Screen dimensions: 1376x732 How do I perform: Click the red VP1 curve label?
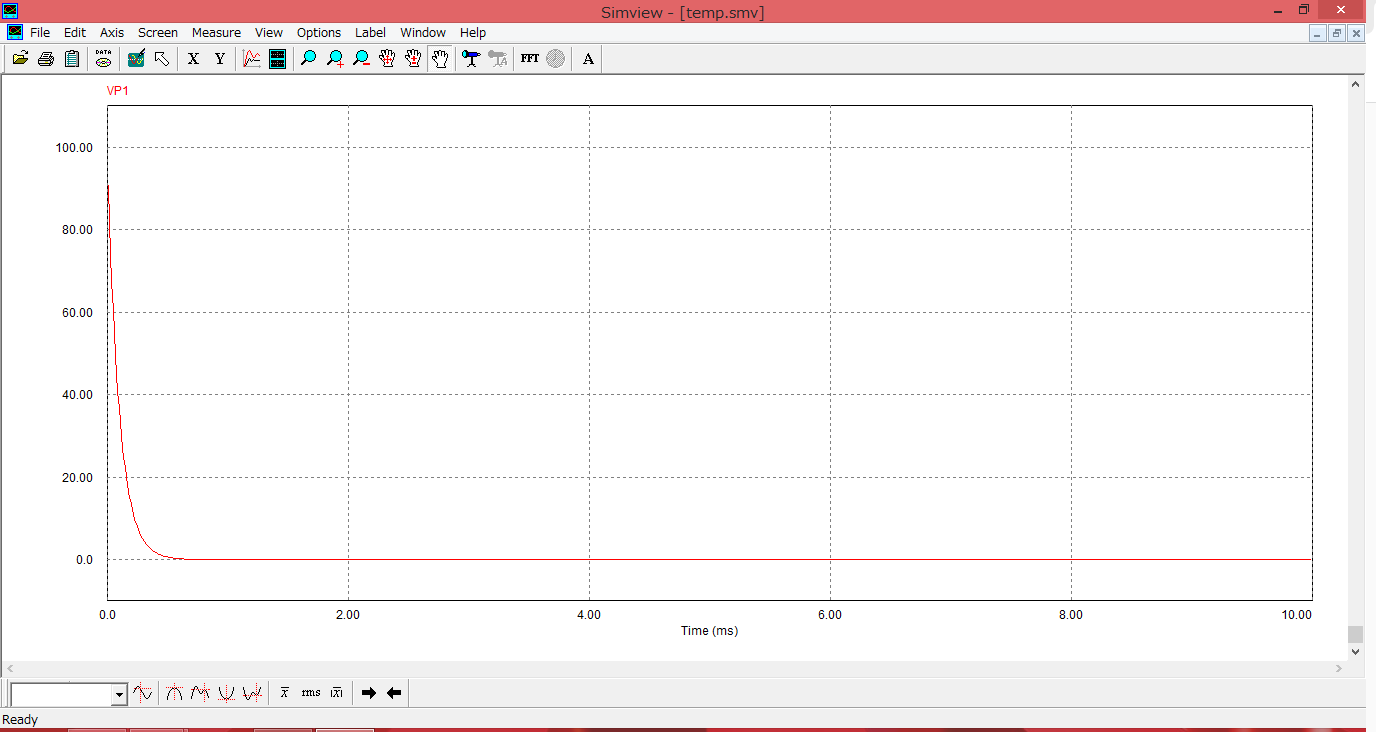click(118, 91)
